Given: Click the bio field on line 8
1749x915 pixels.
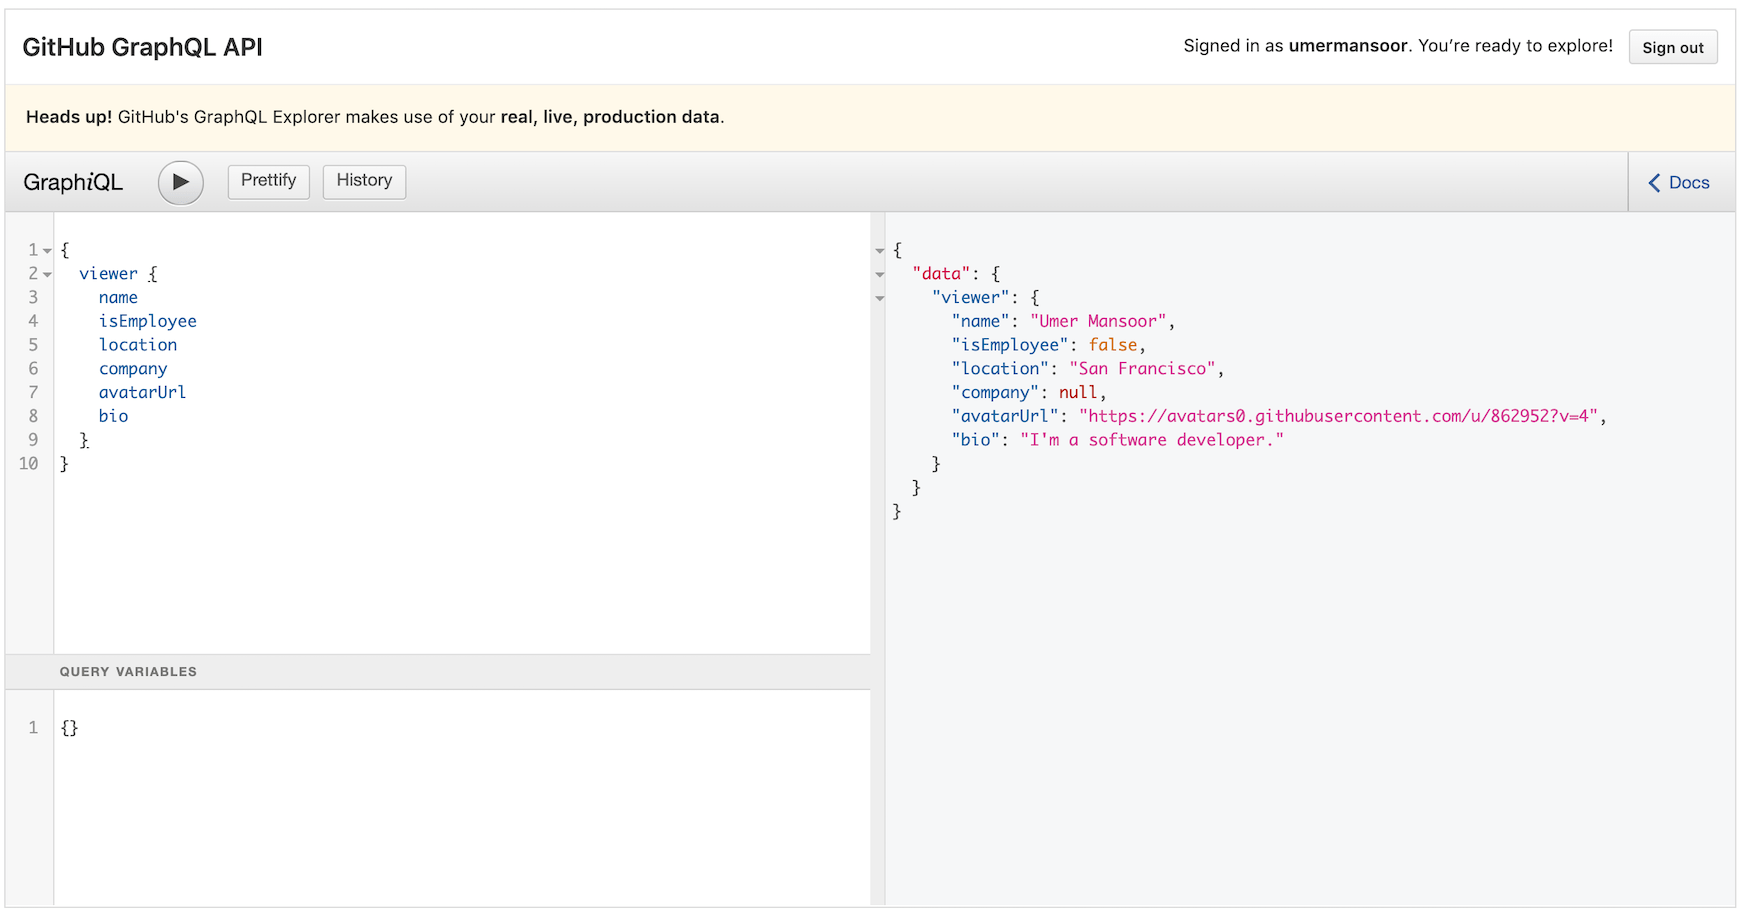Looking at the screenshot, I should (x=113, y=416).
